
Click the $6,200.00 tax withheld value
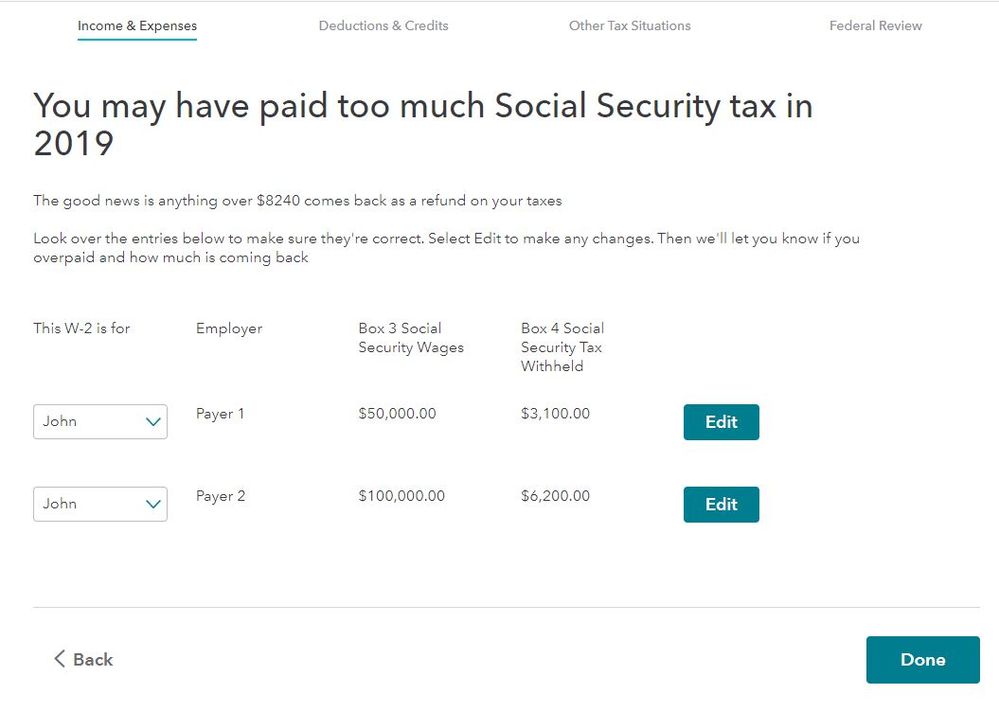[555, 496]
